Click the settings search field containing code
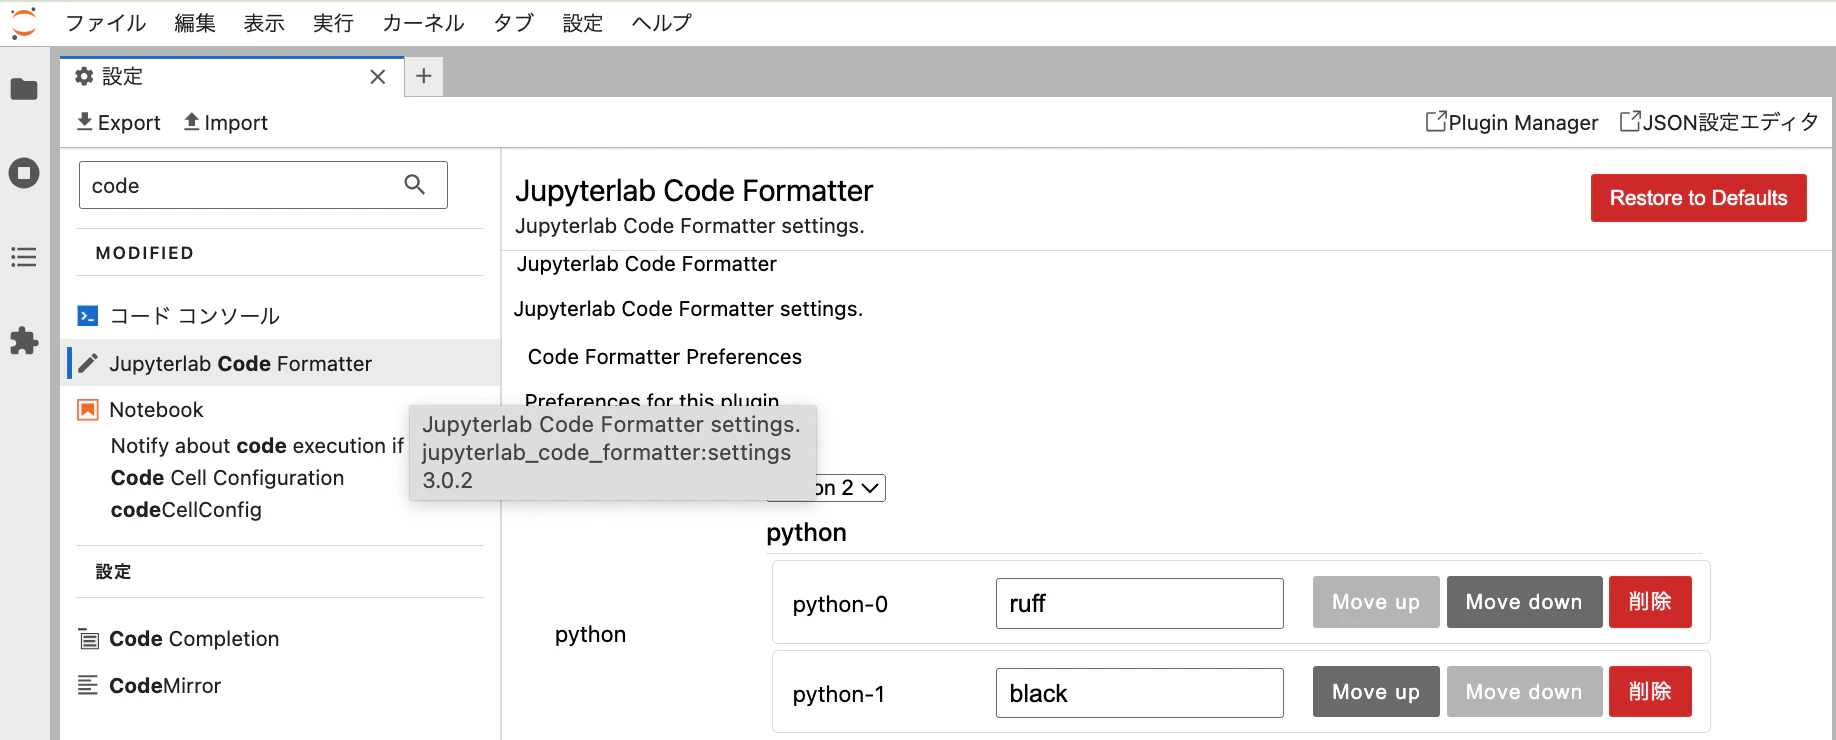Image resolution: width=1836 pixels, height=740 pixels. (263, 185)
